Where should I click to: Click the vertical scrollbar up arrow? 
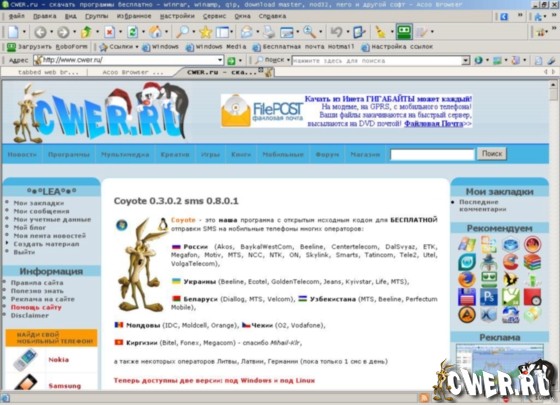pyautogui.click(x=553, y=85)
